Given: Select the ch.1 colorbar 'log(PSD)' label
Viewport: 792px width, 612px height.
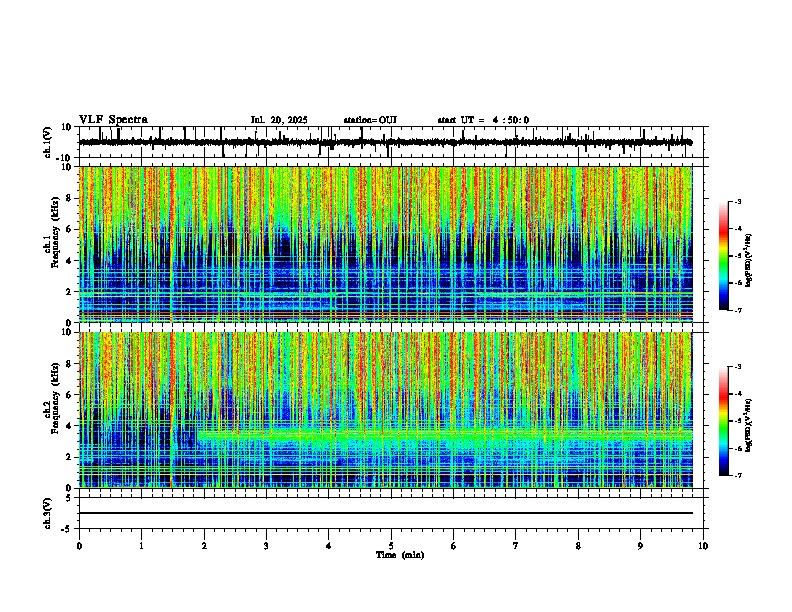Looking at the screenshot, I should (x=749, y=260).
